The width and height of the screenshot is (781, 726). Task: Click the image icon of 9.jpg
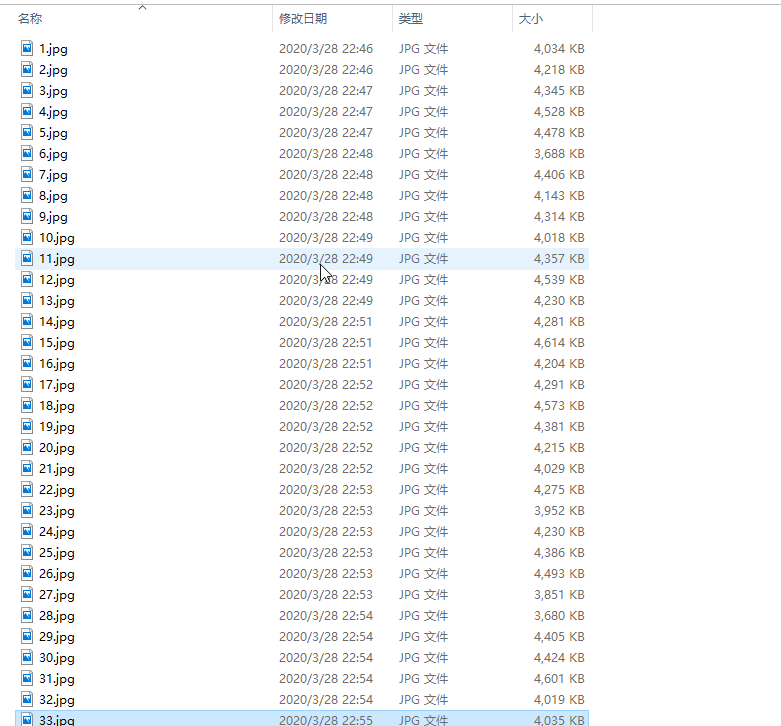pyautogui.click(x=27, y=216)
